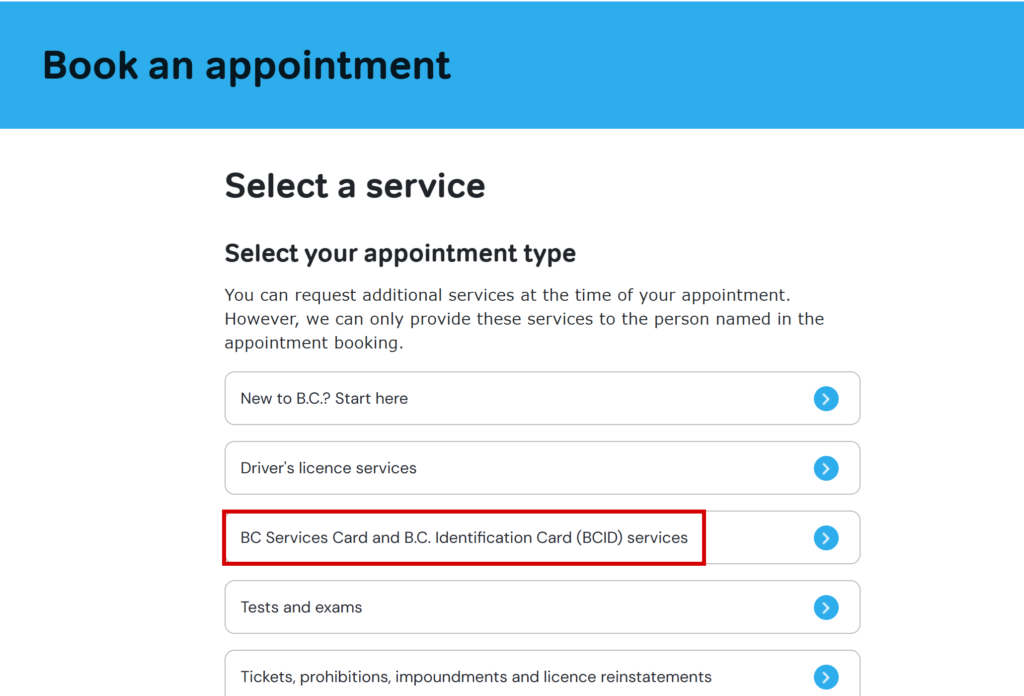Select the Tests and exams appointment type
Viewport: 1024px width, 696px height.
[x=542, y=607]
